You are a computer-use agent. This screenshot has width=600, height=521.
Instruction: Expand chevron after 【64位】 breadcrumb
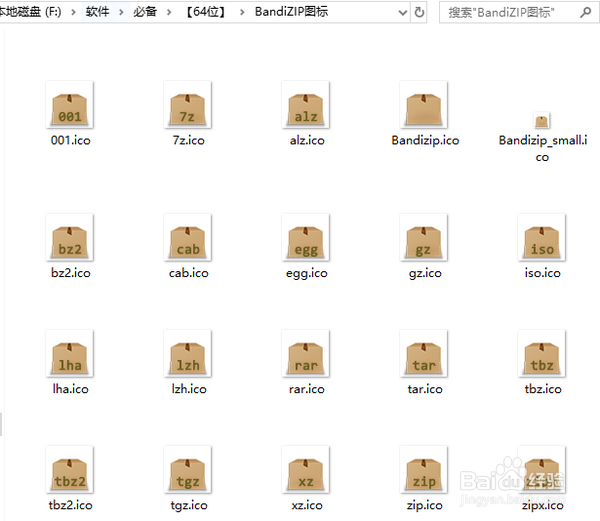coord(242,12)
